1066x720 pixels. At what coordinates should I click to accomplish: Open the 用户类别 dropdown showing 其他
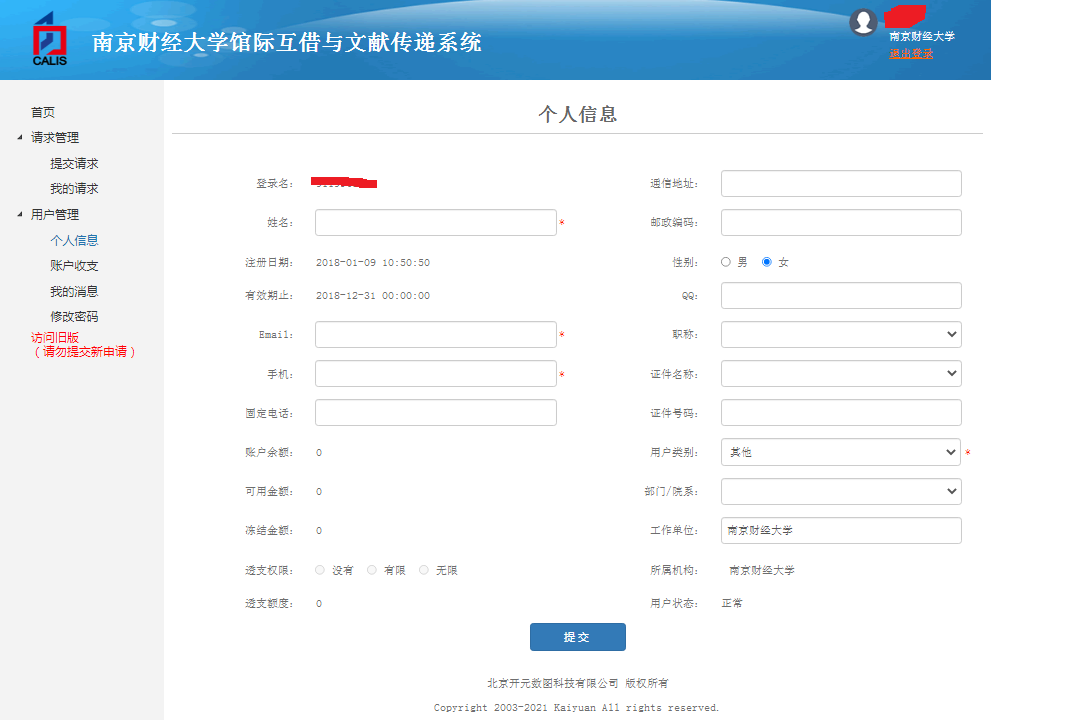click(x=841, y=452)
